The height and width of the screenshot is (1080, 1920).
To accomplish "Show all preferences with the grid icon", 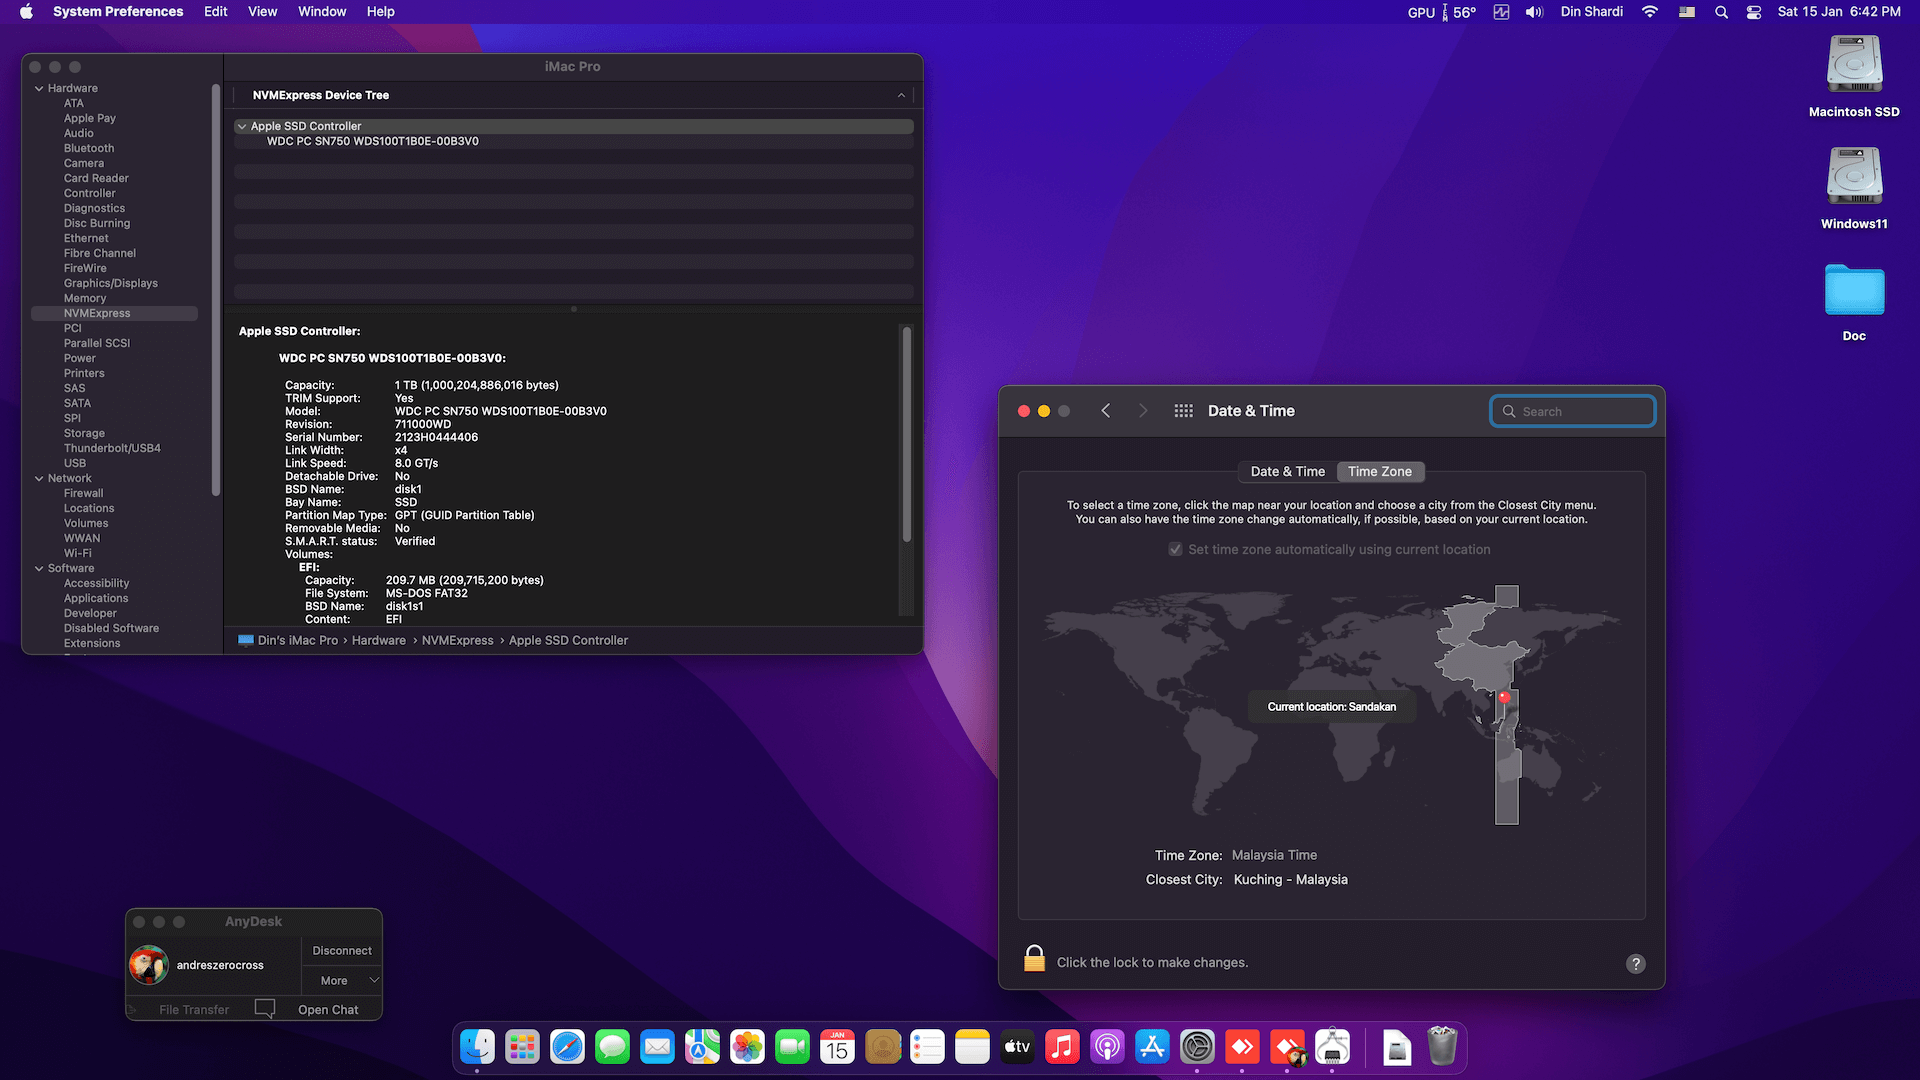I will pyautogui.click(x=1183, y=411).
